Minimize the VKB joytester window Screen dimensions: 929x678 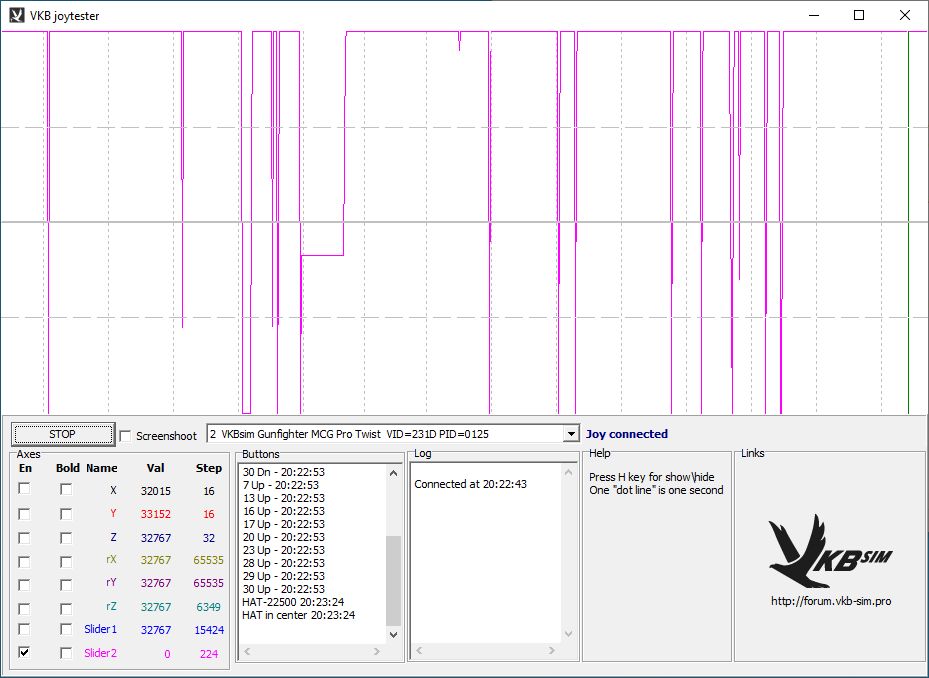(814, 15)
